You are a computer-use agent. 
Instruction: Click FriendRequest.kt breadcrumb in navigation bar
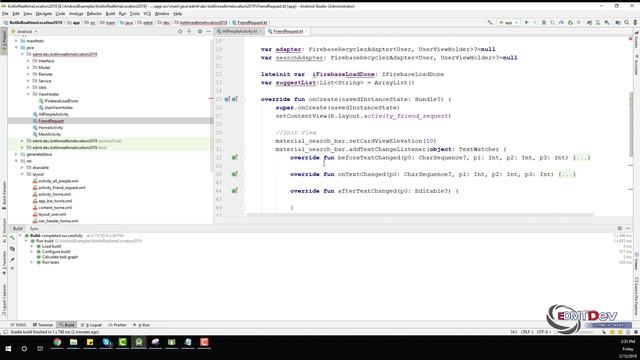[250, 22]
